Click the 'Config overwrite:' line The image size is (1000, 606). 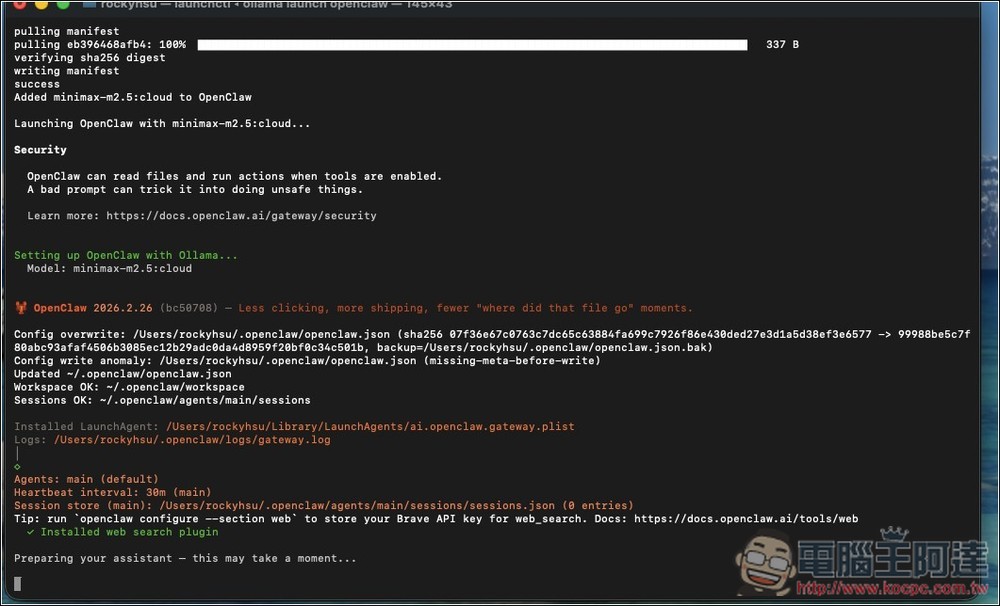tap(492, 341)
